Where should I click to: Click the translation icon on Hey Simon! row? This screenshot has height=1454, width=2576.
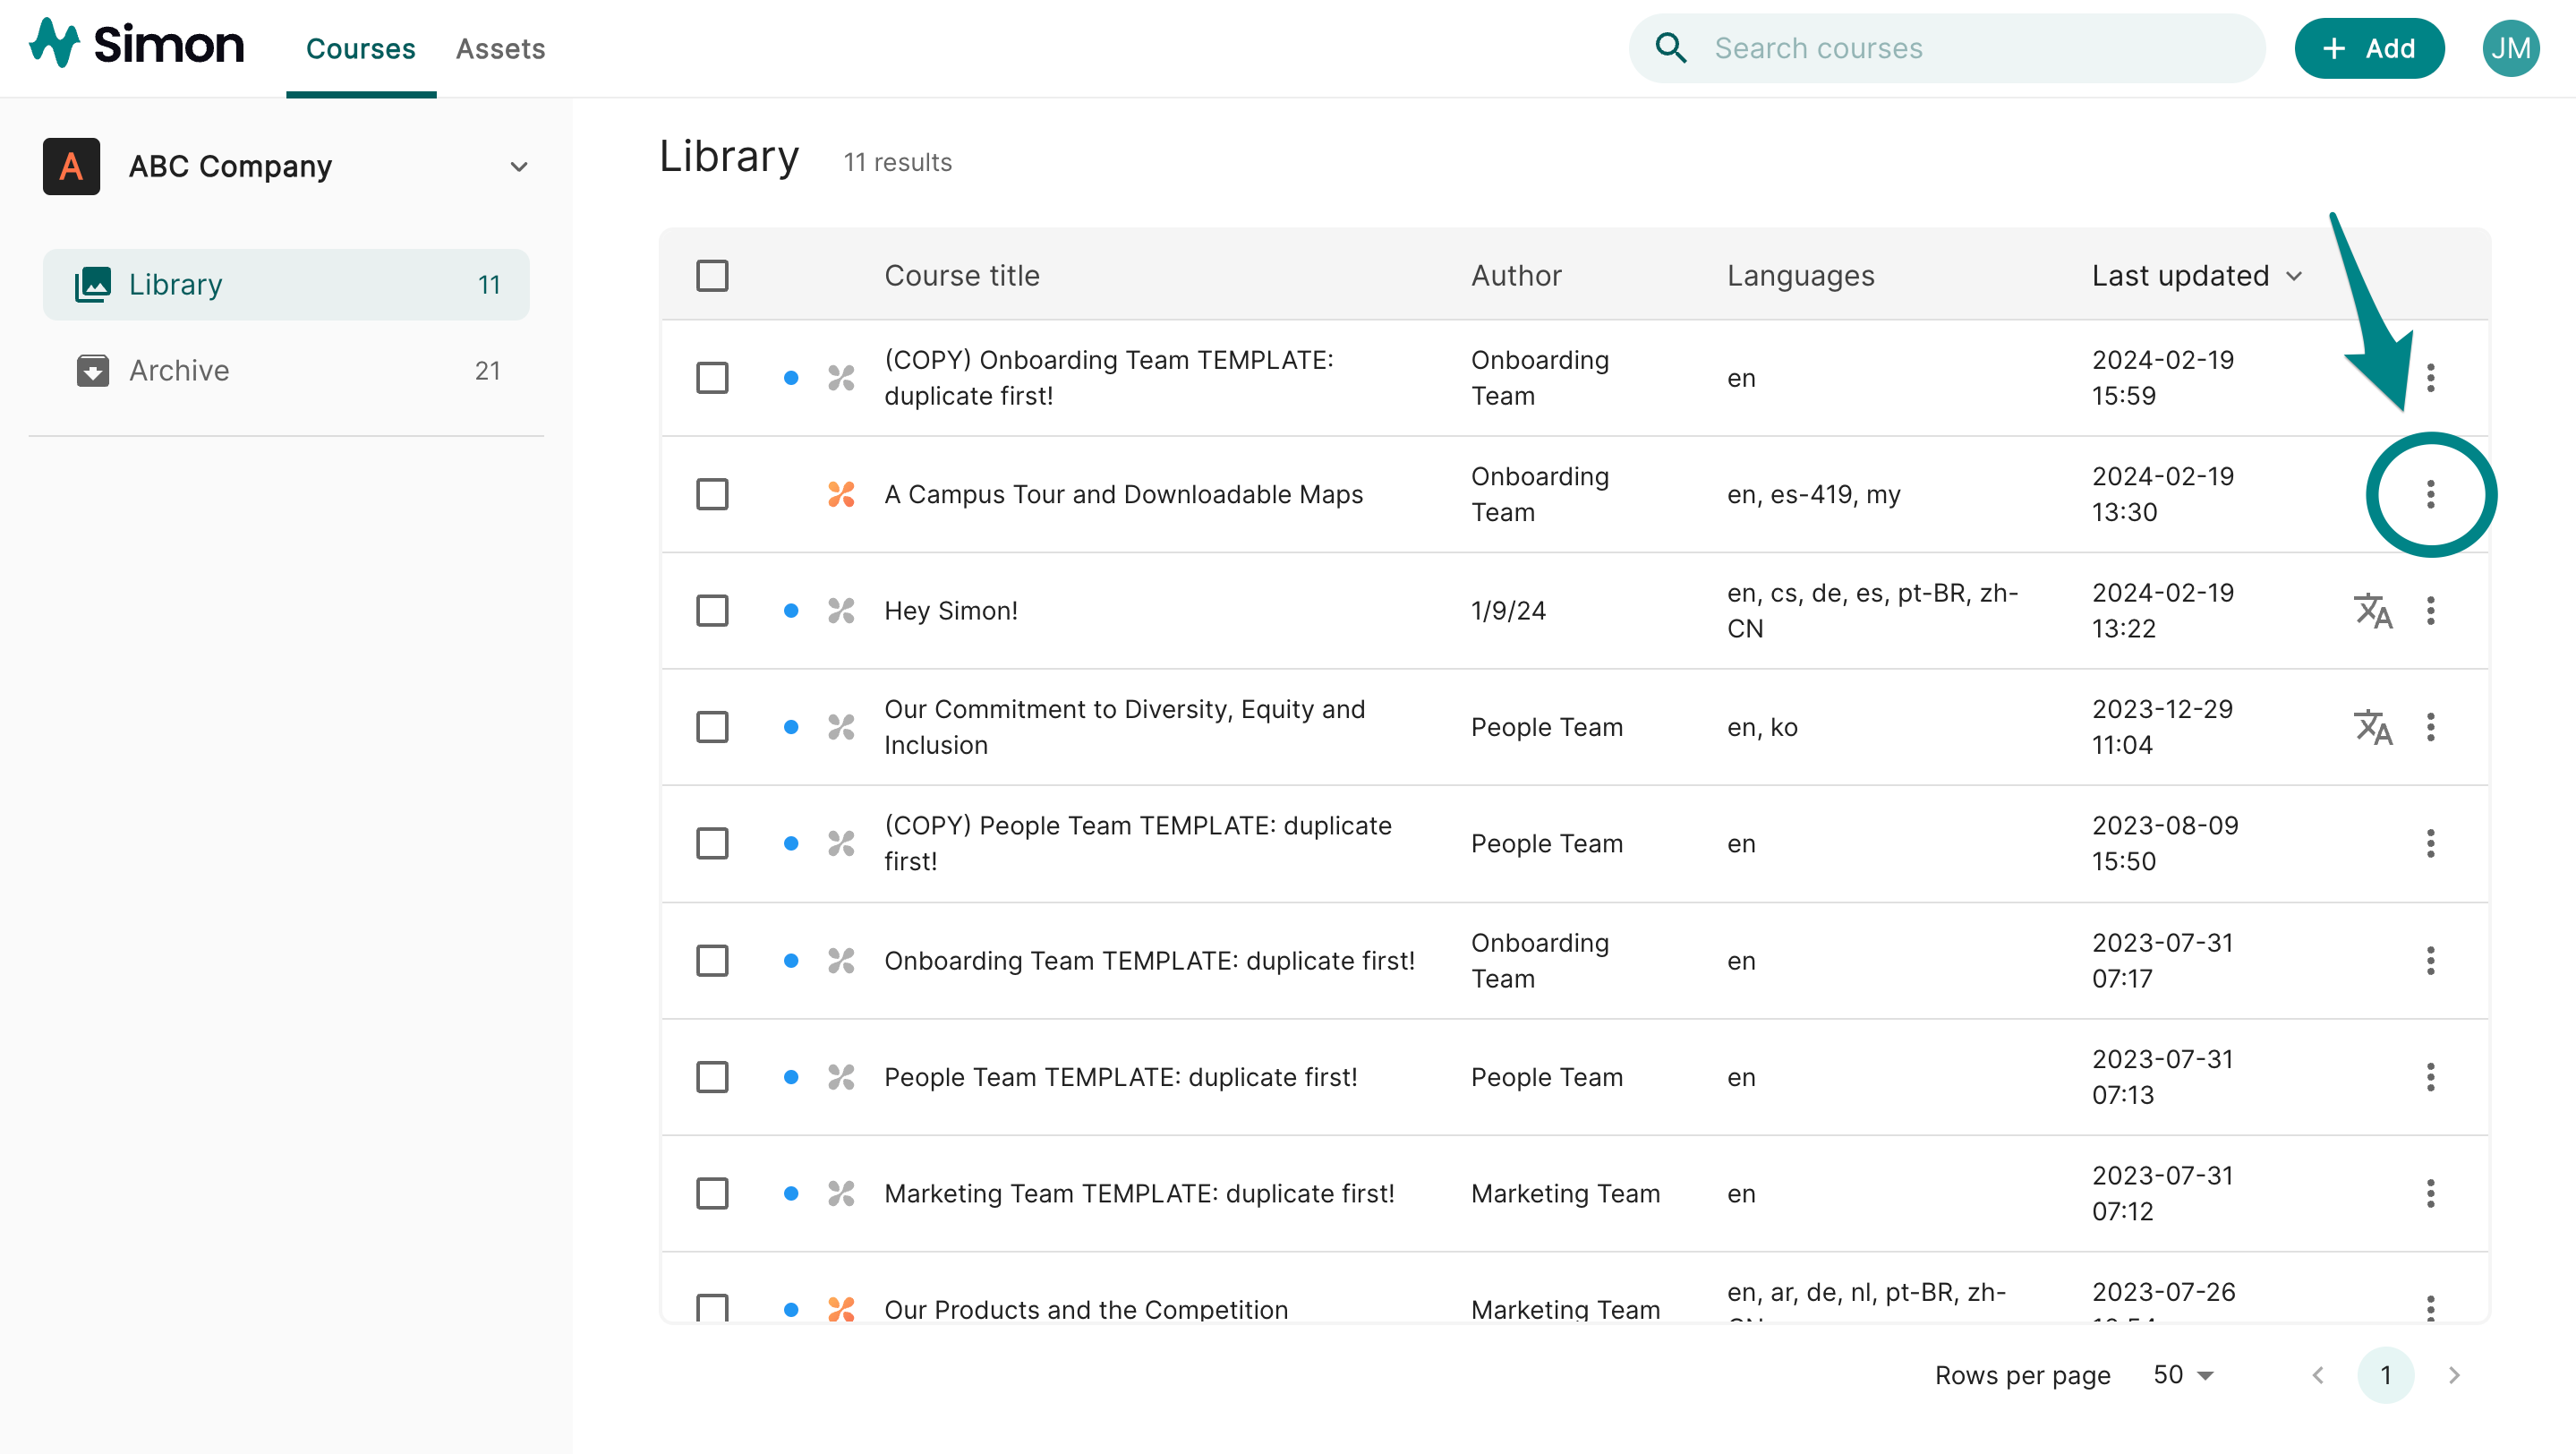2373,611
